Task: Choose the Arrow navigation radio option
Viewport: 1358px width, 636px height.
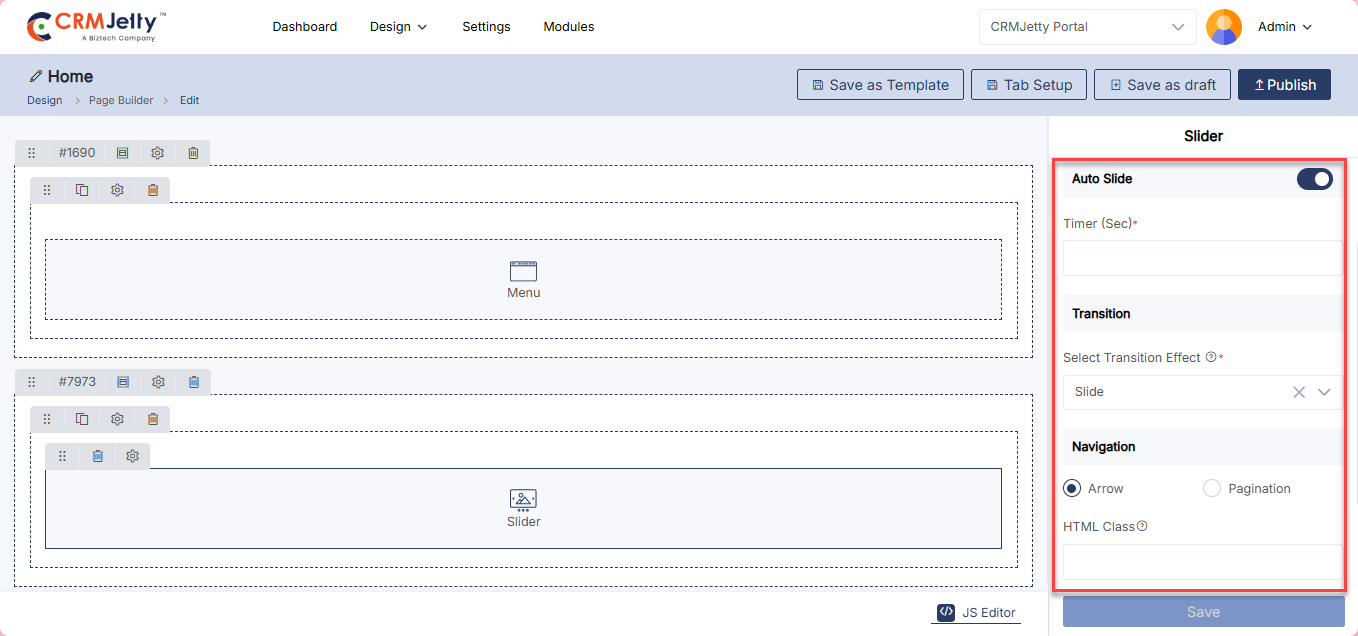Action: [1072, 489]
